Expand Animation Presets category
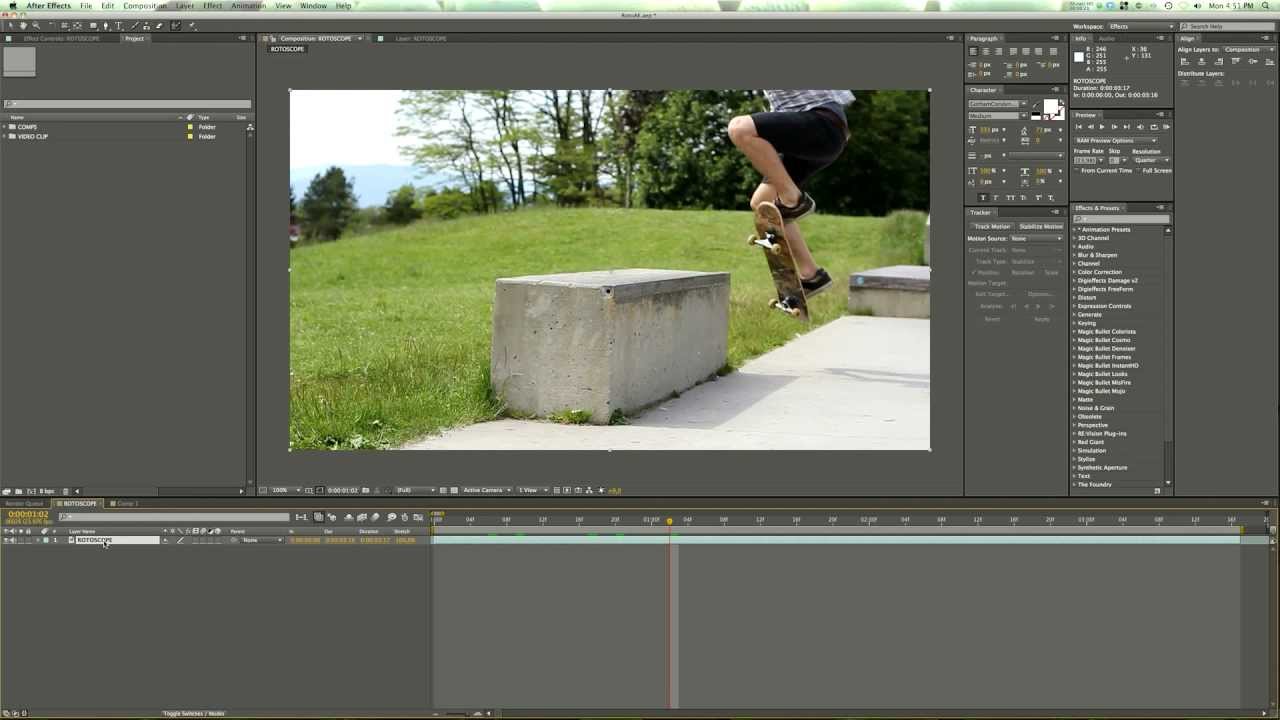 [1076, 229]
